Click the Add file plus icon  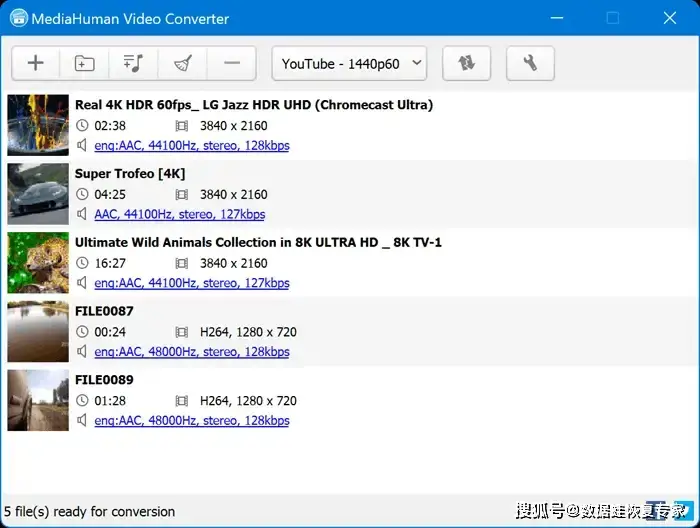36,63
